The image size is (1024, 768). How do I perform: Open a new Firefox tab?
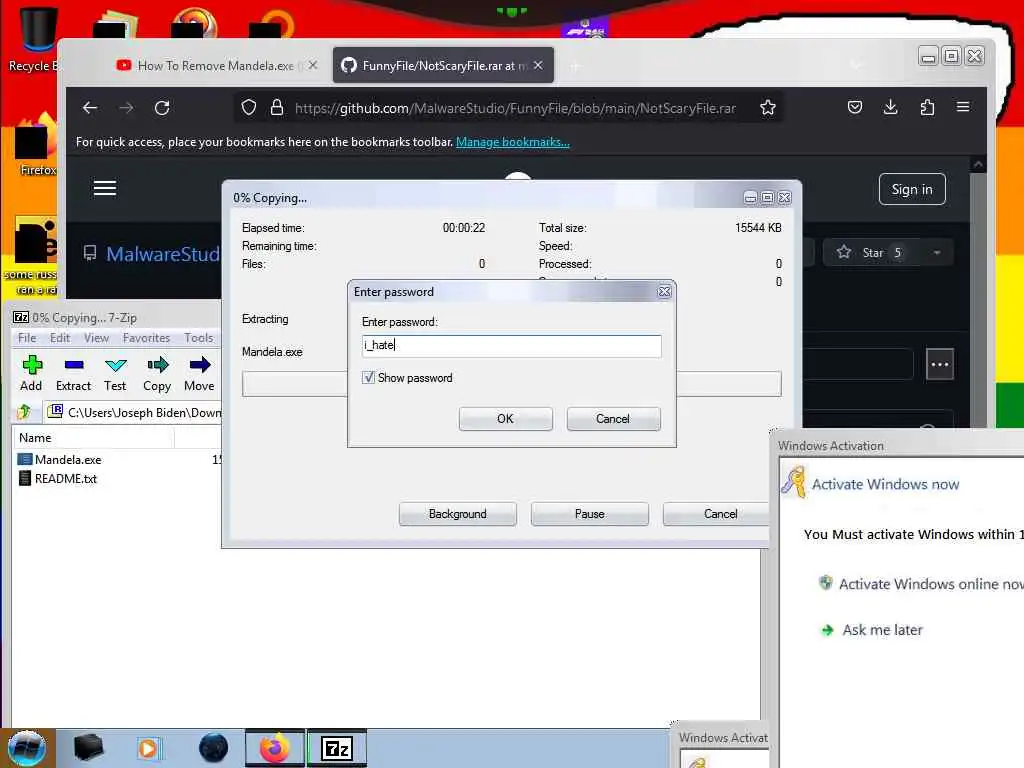click(x=575, y=66)
